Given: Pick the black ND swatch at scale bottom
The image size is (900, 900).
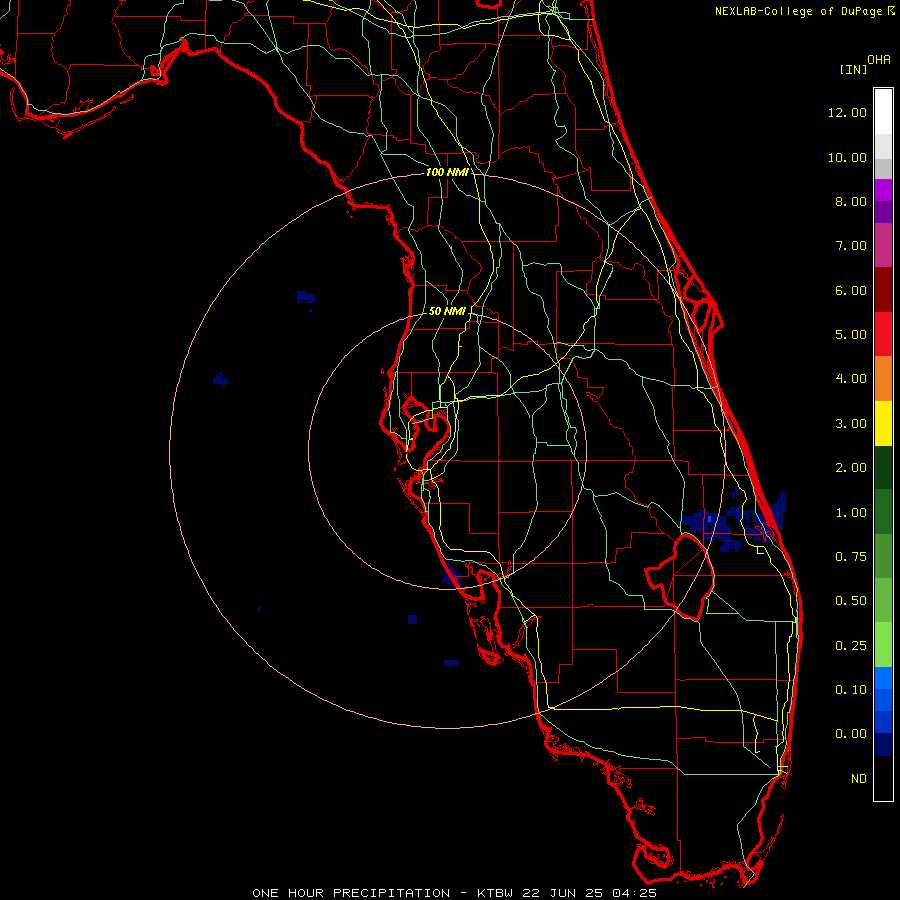Looking at the screenshot, I should point(883,778).
